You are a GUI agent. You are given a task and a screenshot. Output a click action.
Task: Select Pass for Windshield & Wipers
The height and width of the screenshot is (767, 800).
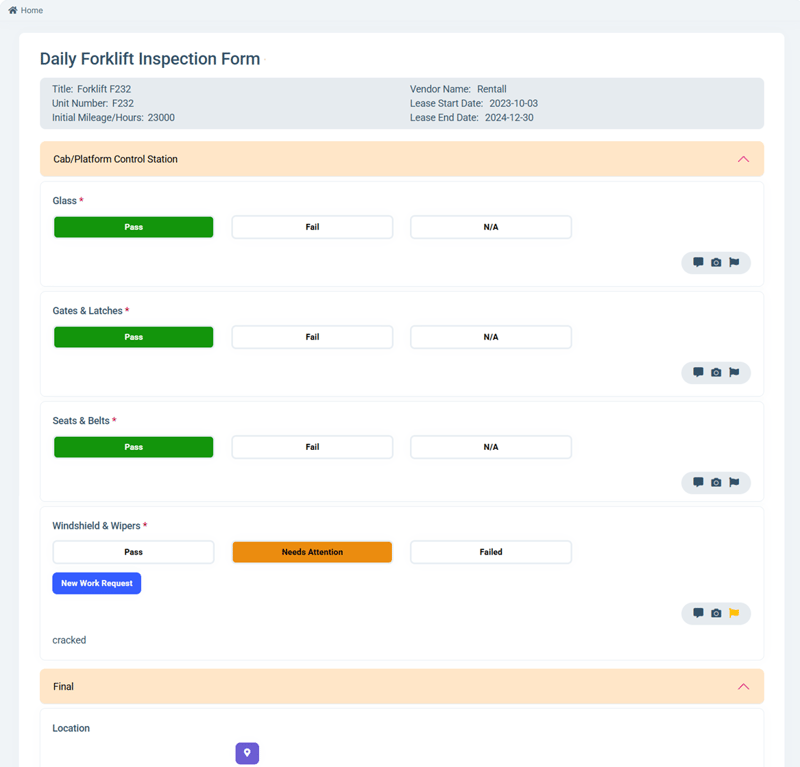click(x=133, y=552)
